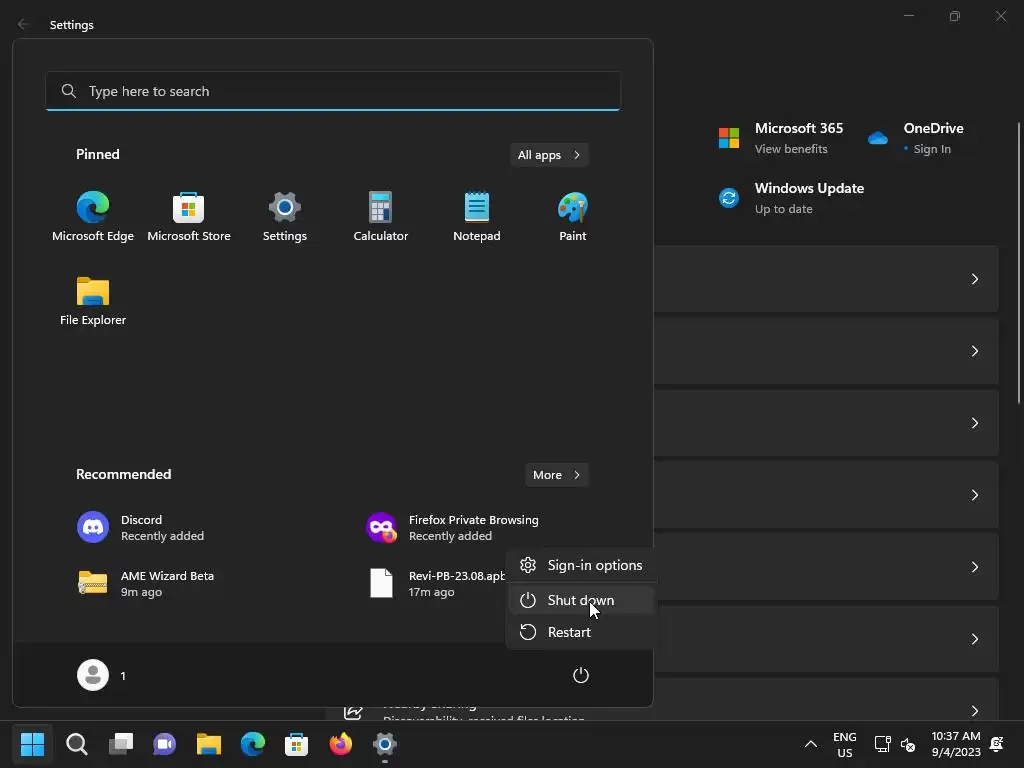Open Microsoft Edge from taskbar
Screen dimensions: 1024x768
coord(253,744)
